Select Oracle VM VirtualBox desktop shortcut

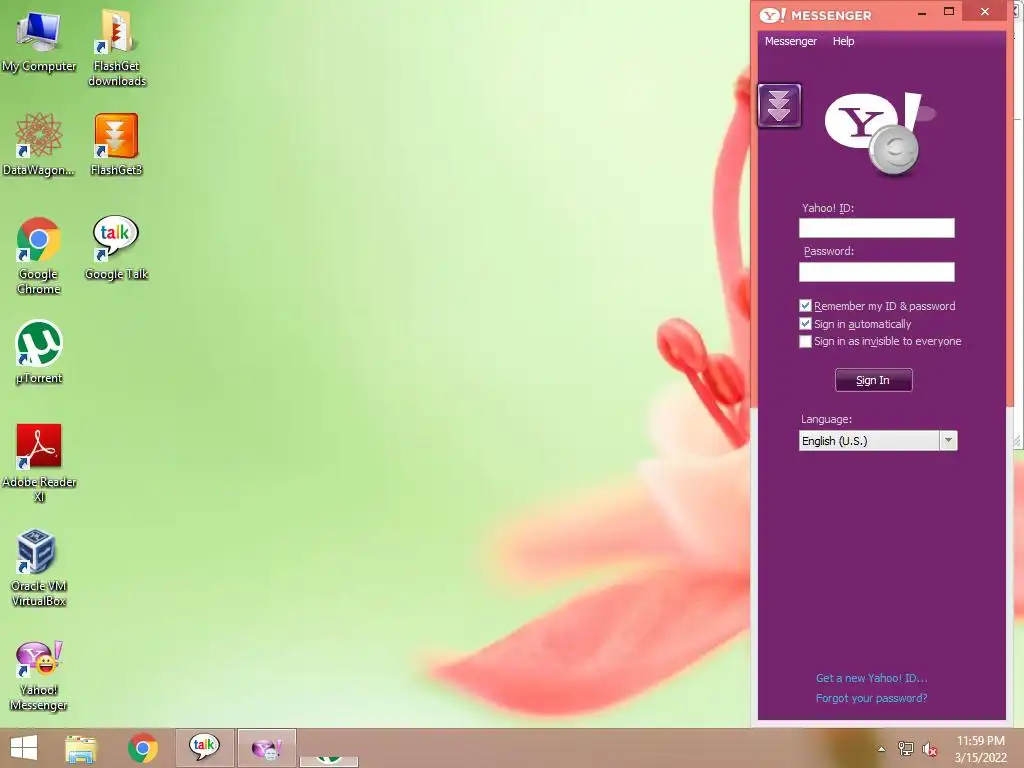39,567
